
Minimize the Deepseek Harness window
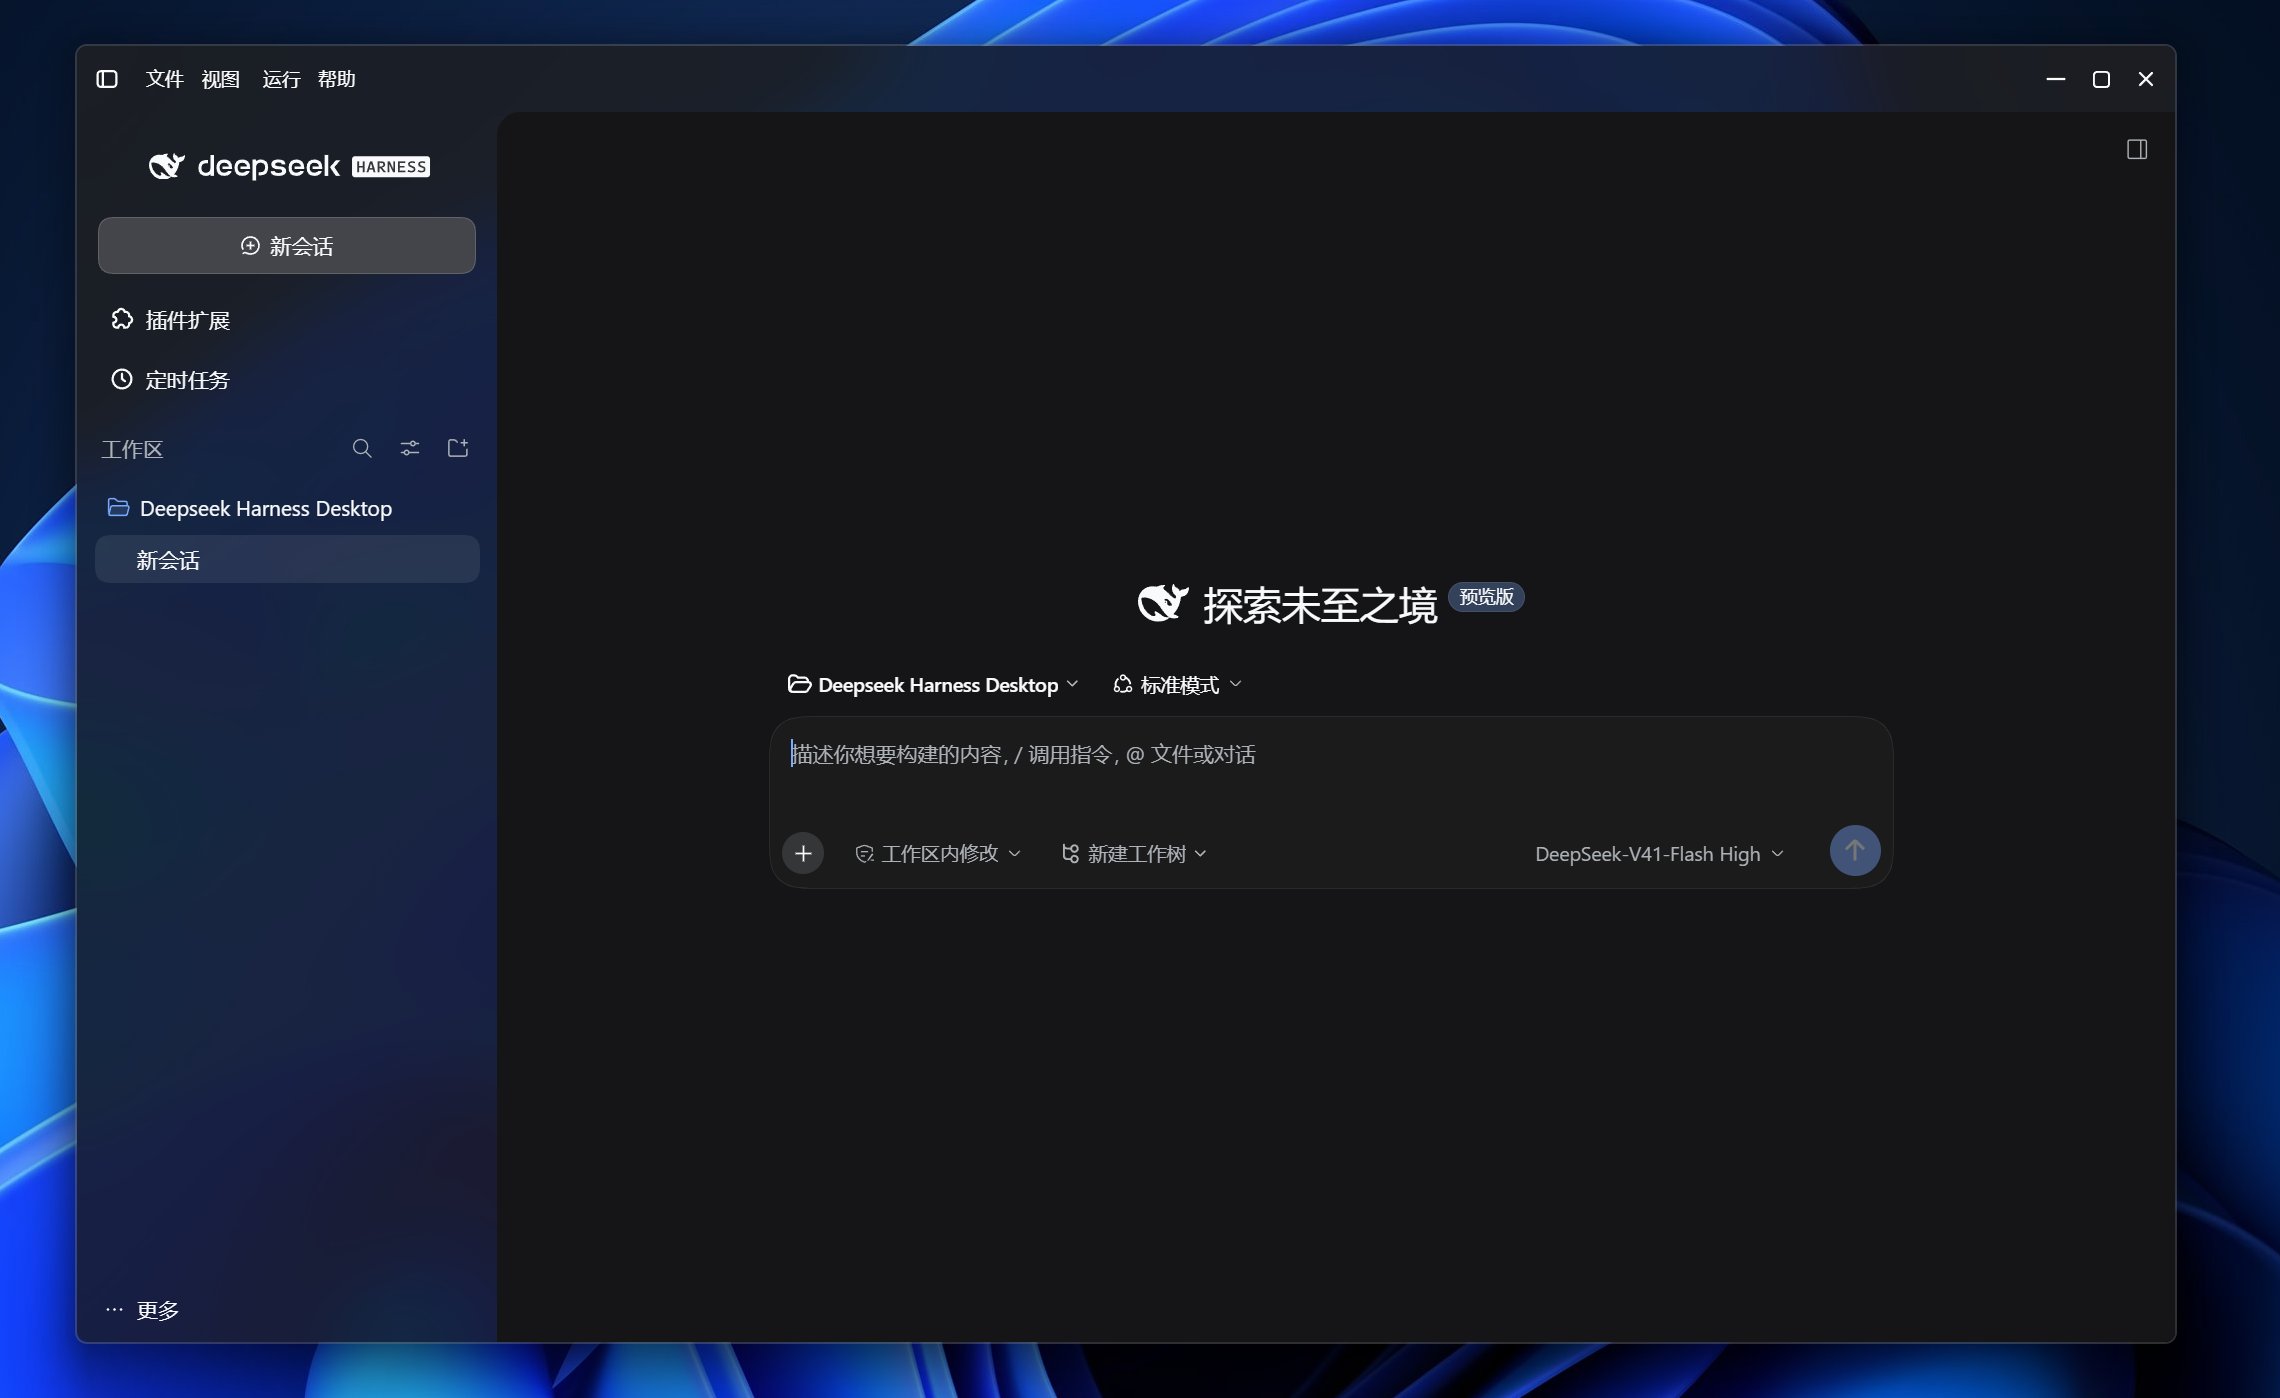coord(2056,79)
